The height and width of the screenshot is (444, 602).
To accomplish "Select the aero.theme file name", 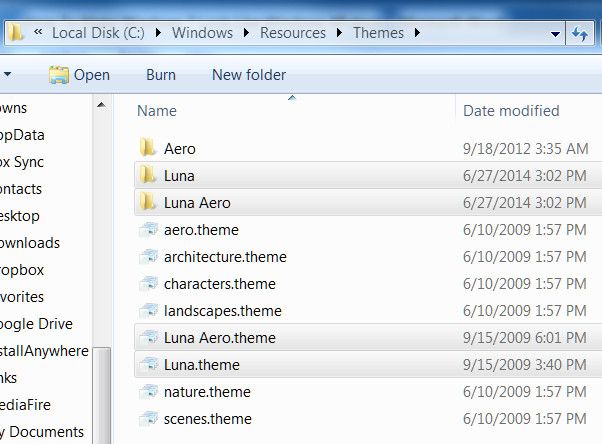I will 201,230.
